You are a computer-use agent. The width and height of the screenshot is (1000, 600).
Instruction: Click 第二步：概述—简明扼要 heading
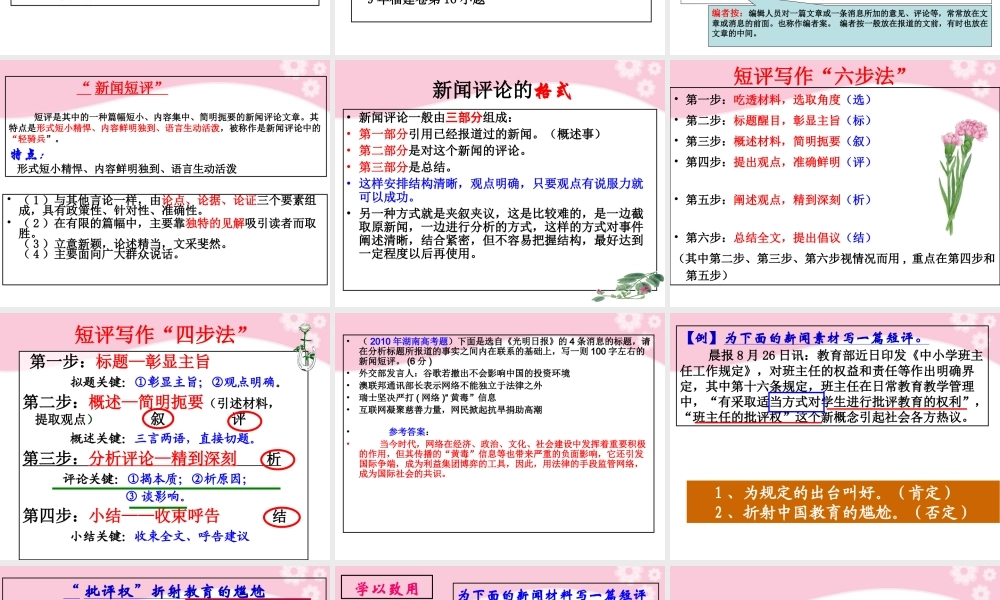coord(114,402)
